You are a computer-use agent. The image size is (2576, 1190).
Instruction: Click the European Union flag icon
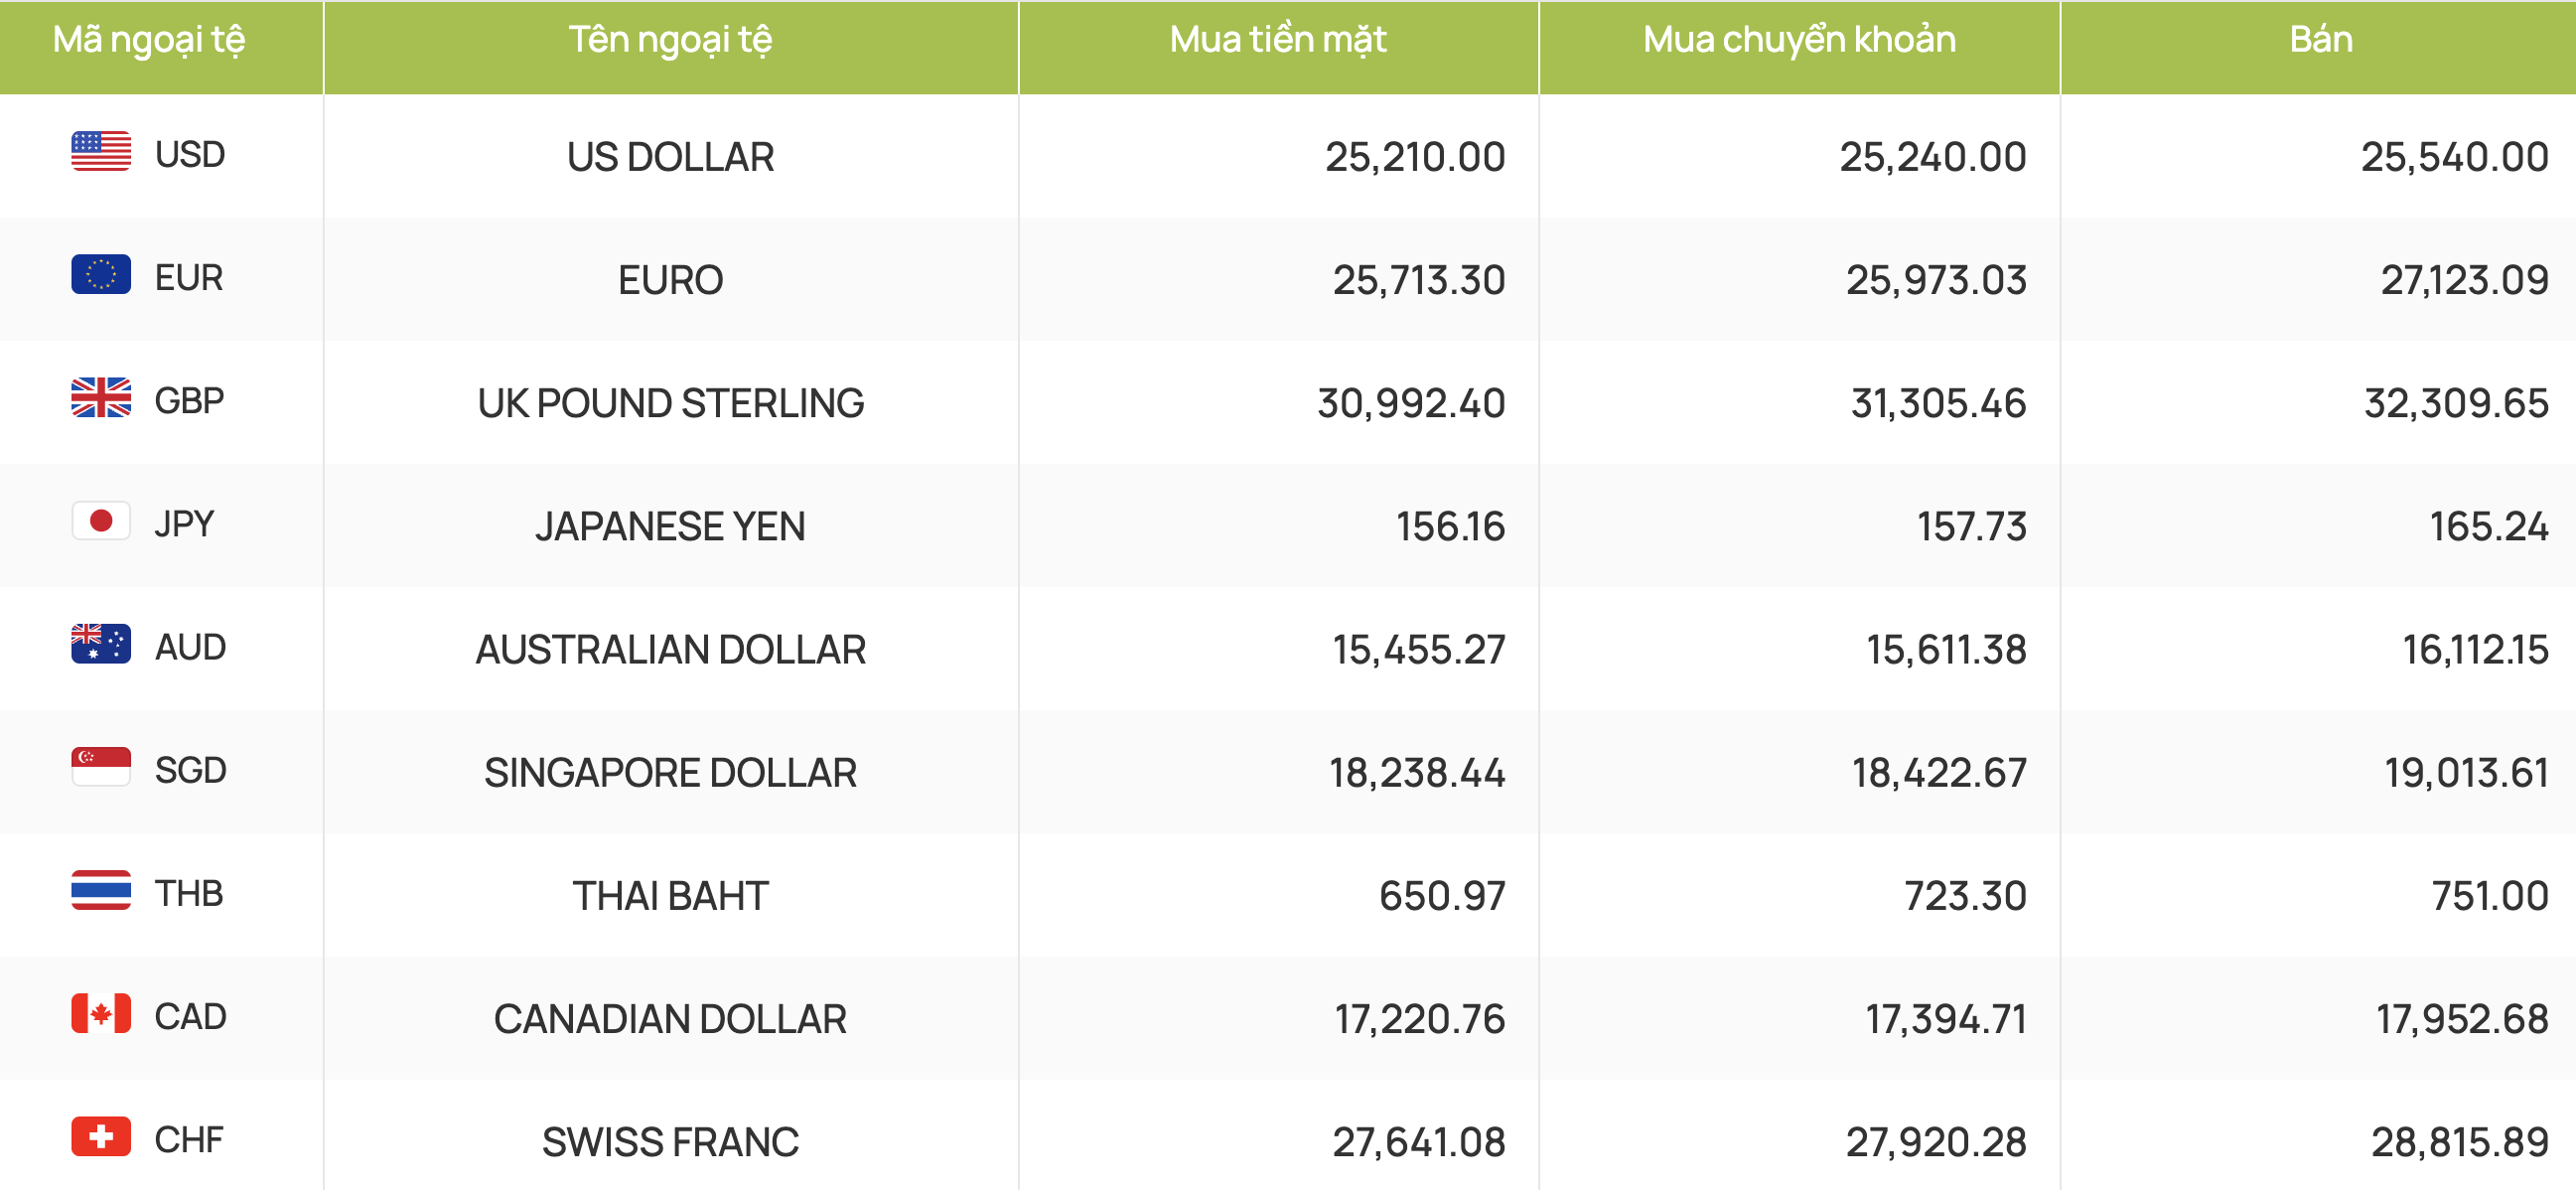click(x=101, y=275)
